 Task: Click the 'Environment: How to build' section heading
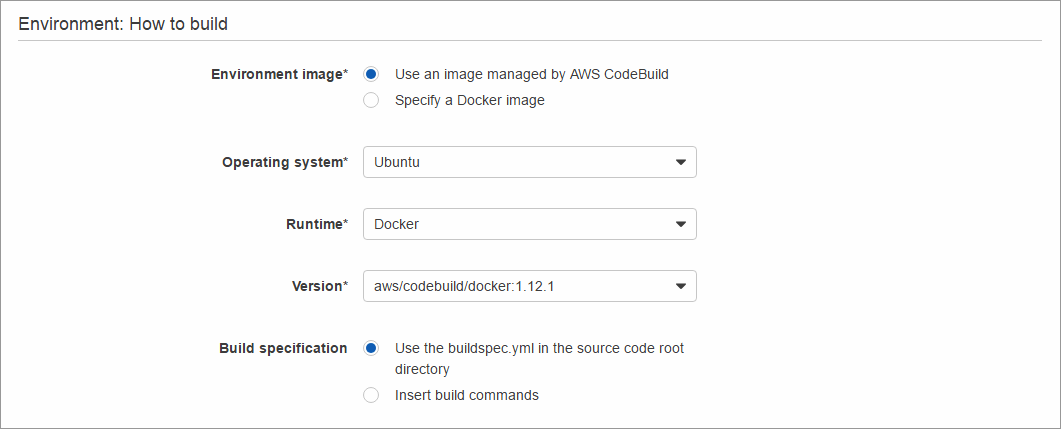(x=123, y=23)
